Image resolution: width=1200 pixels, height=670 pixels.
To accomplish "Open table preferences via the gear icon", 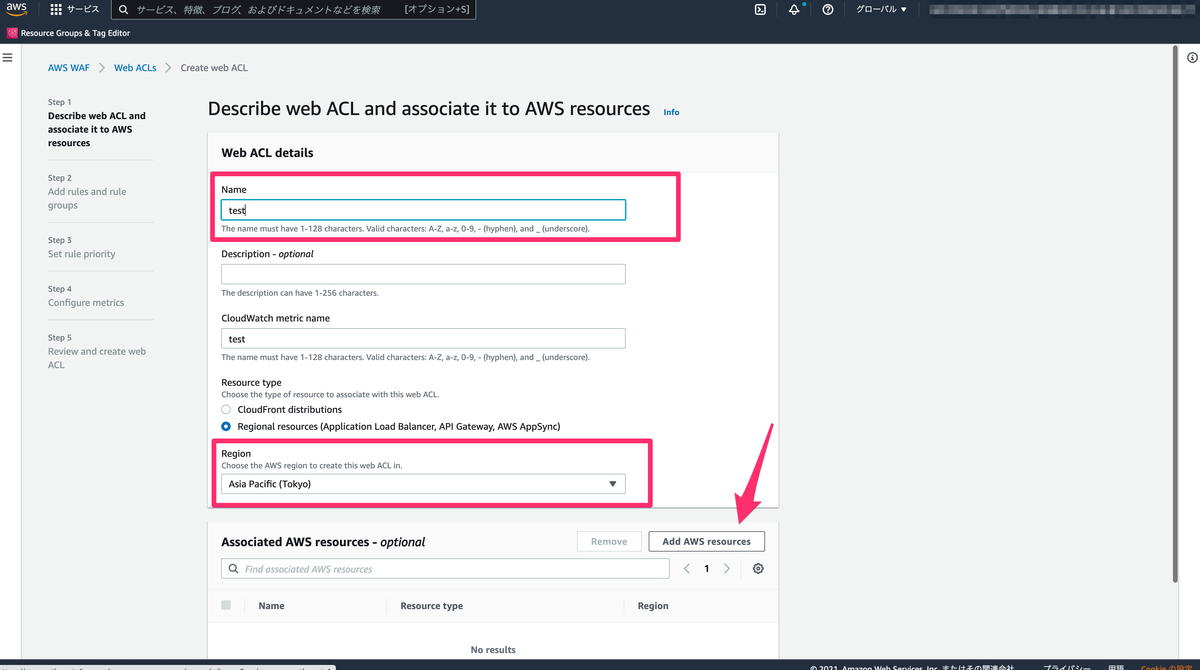I will 757,567.
